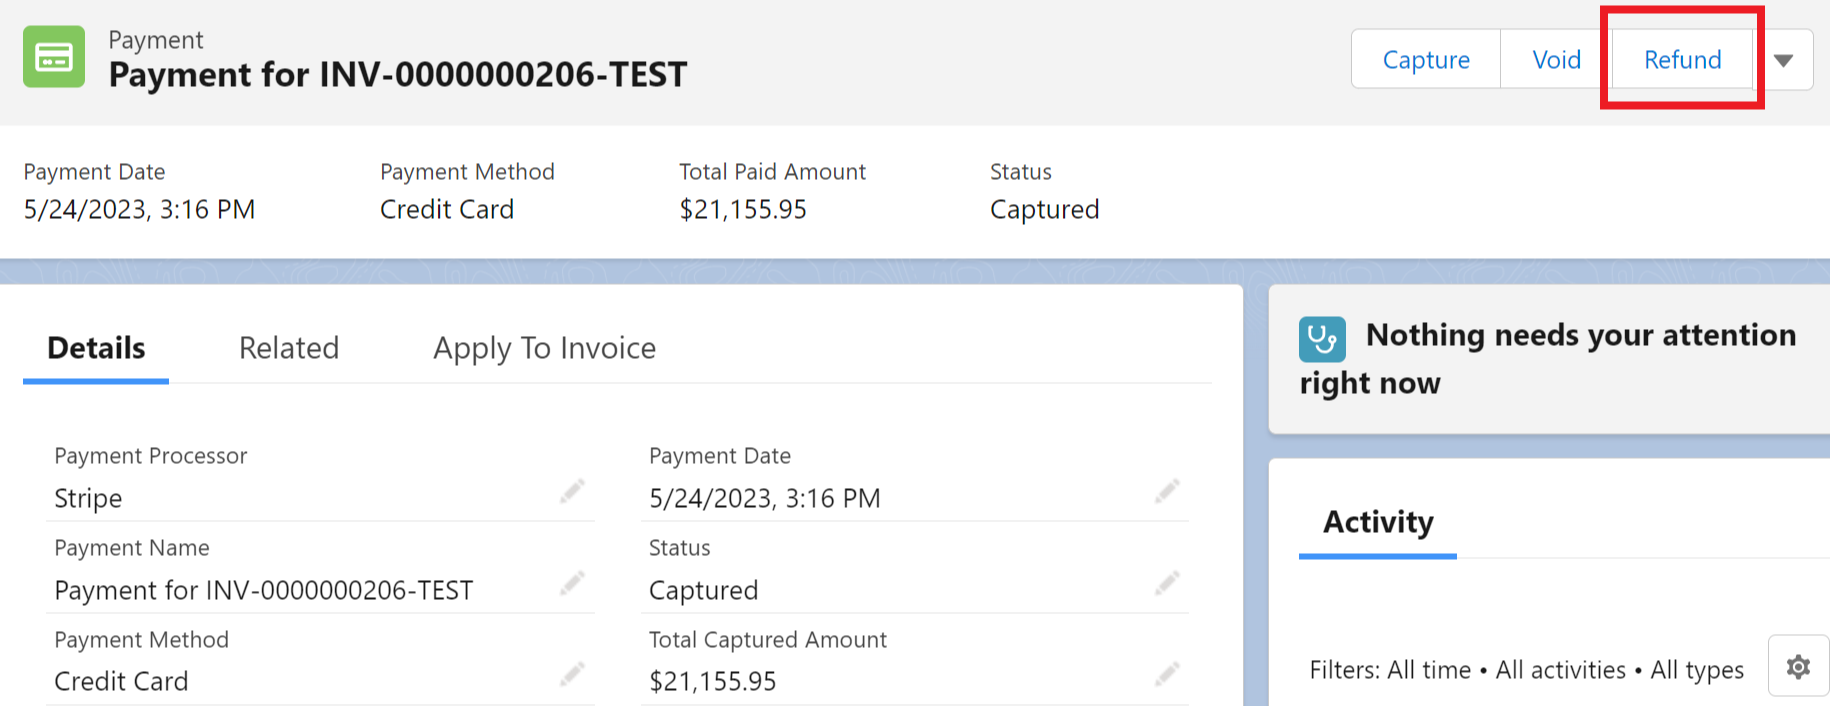Select the Details tab
Viewport: 1830px width, 706px height.
coord(96,348)
